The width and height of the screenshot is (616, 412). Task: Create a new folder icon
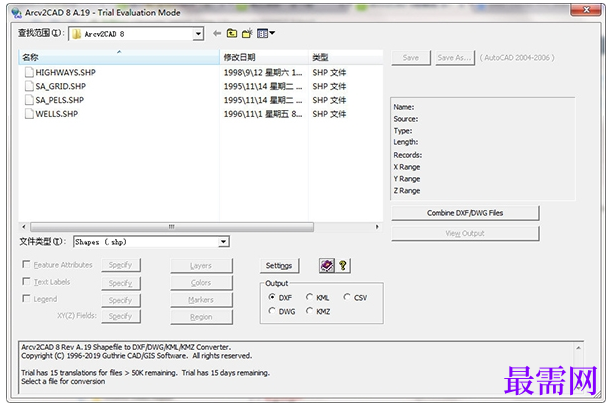[247, 33]
